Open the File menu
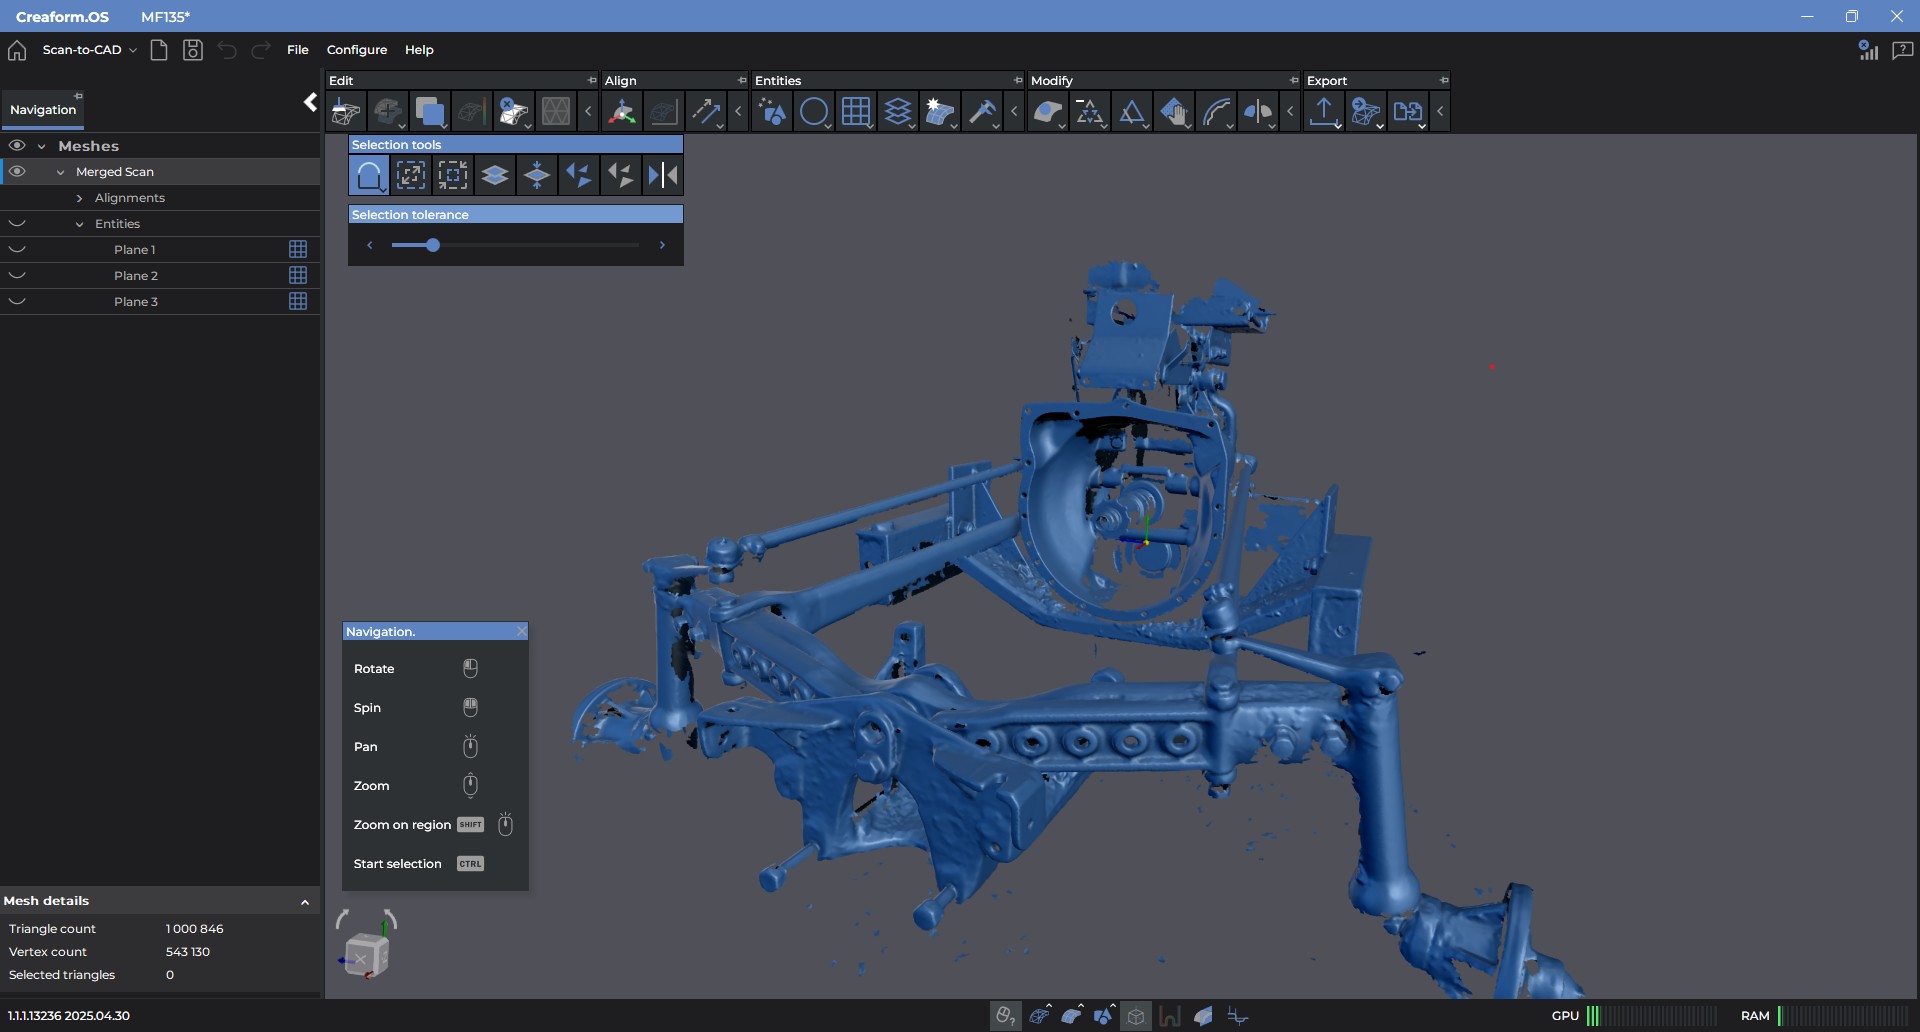 (x=297, y=50)
